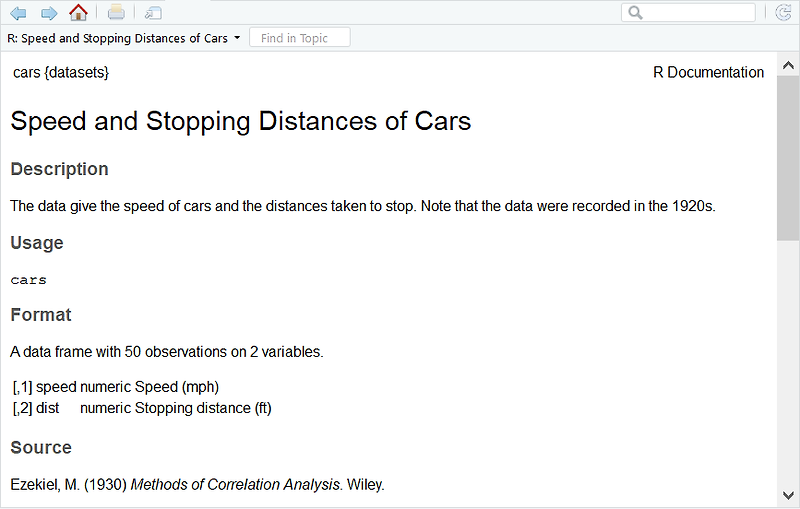Click the Description heading
Image resolution: width=800 pixels, height=509 pixels.
pyautogui.click(x=59, y=169)
